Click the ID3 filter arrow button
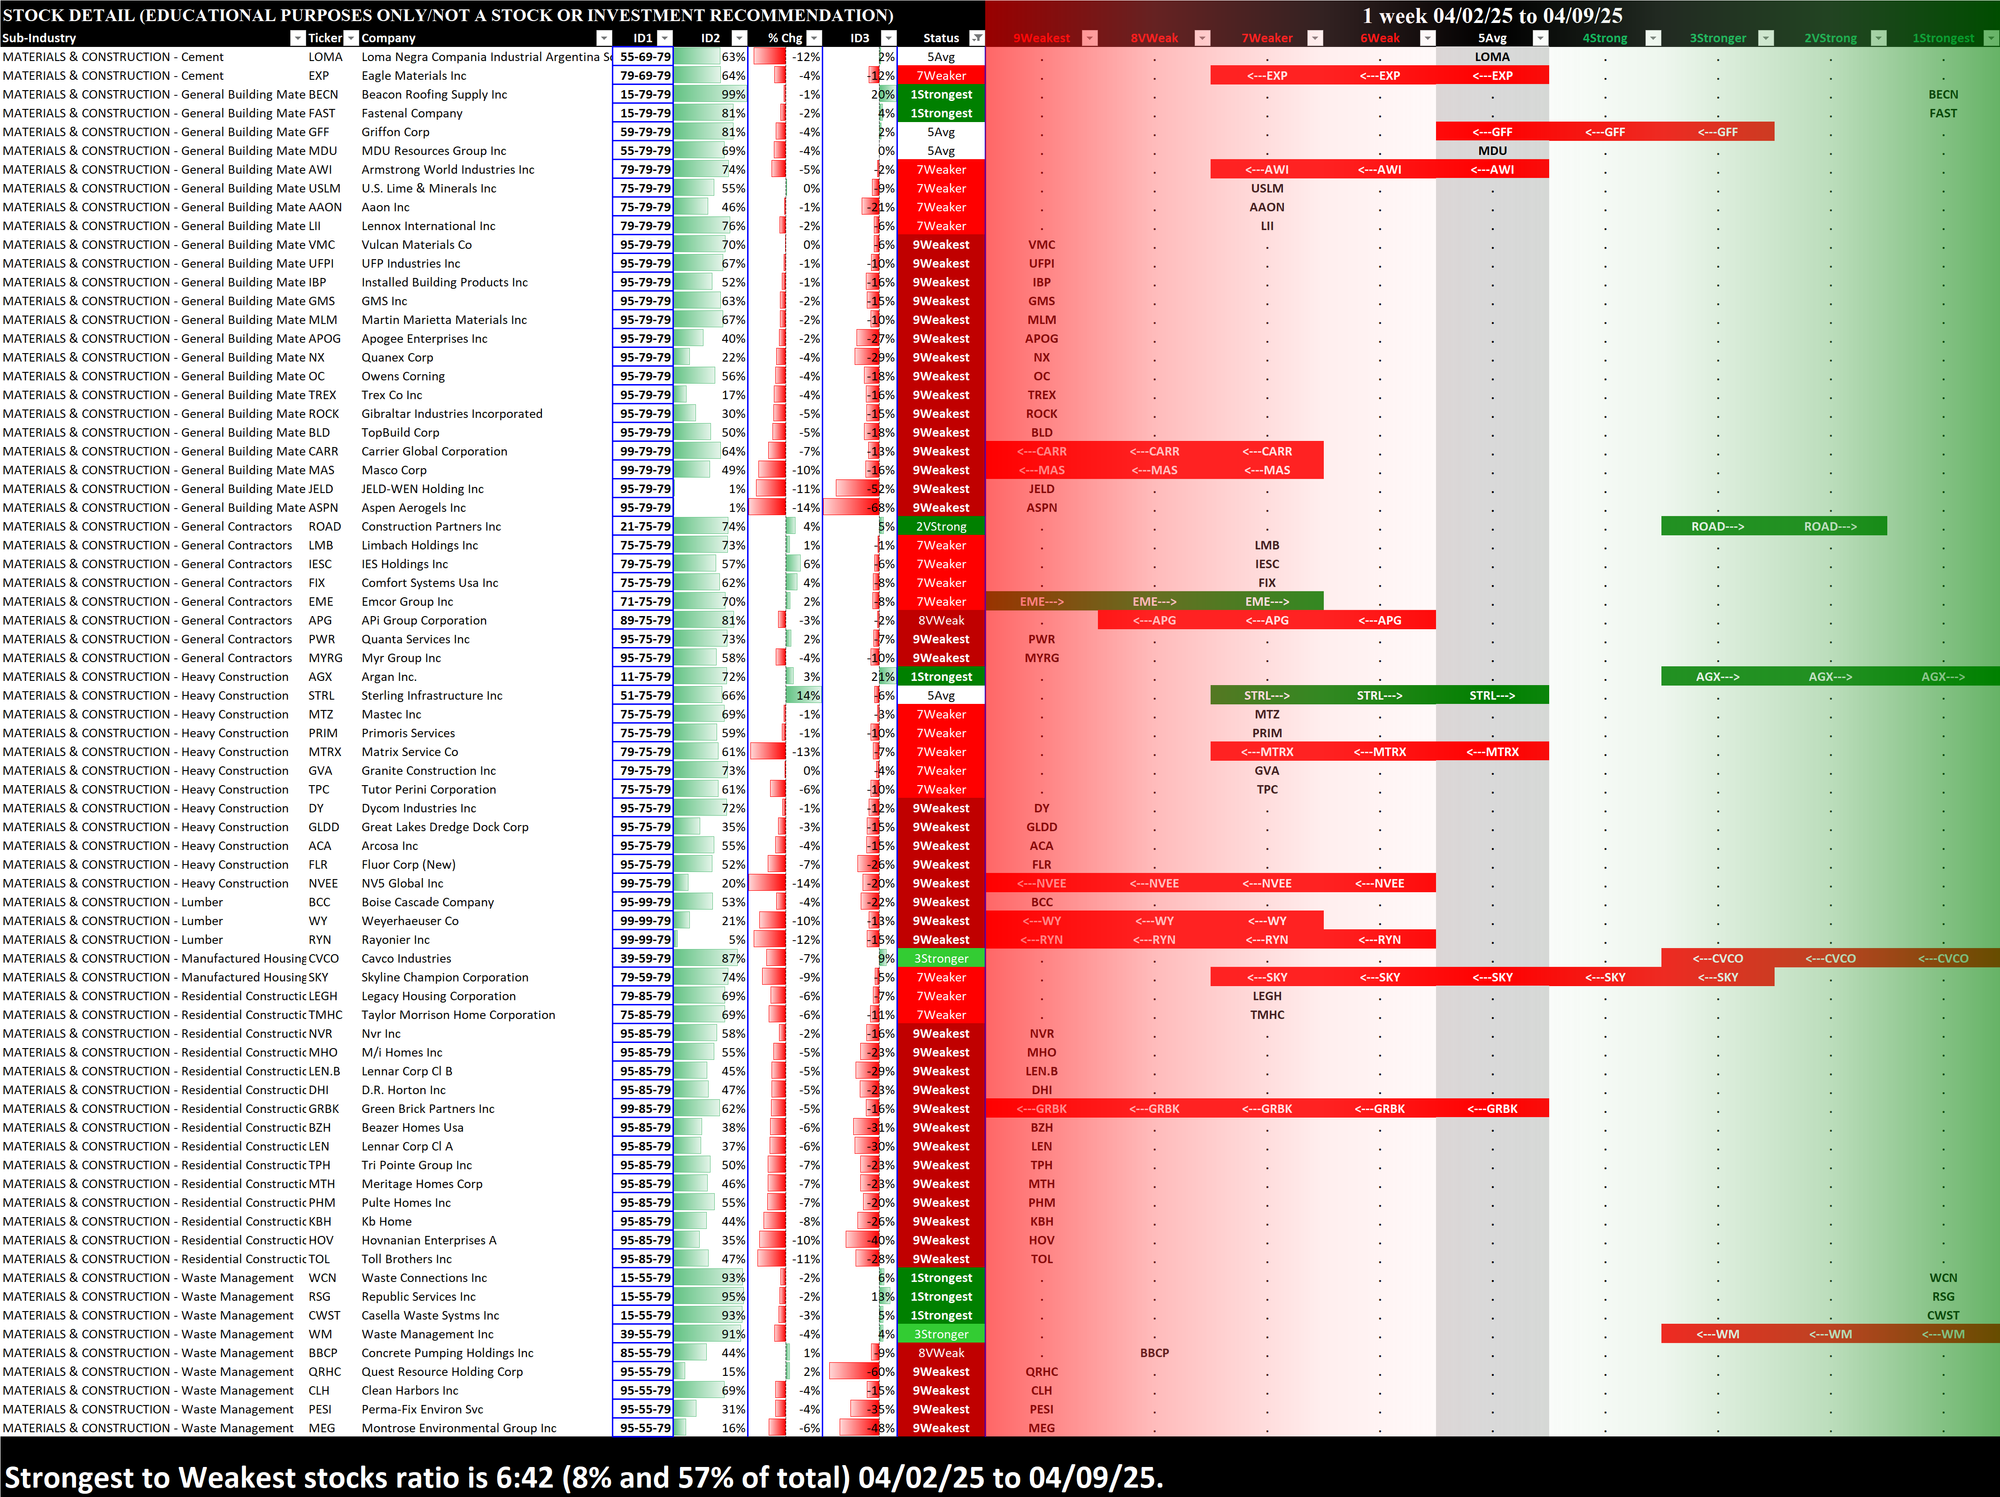2000x1497 pixels. [x=888, y=38]
